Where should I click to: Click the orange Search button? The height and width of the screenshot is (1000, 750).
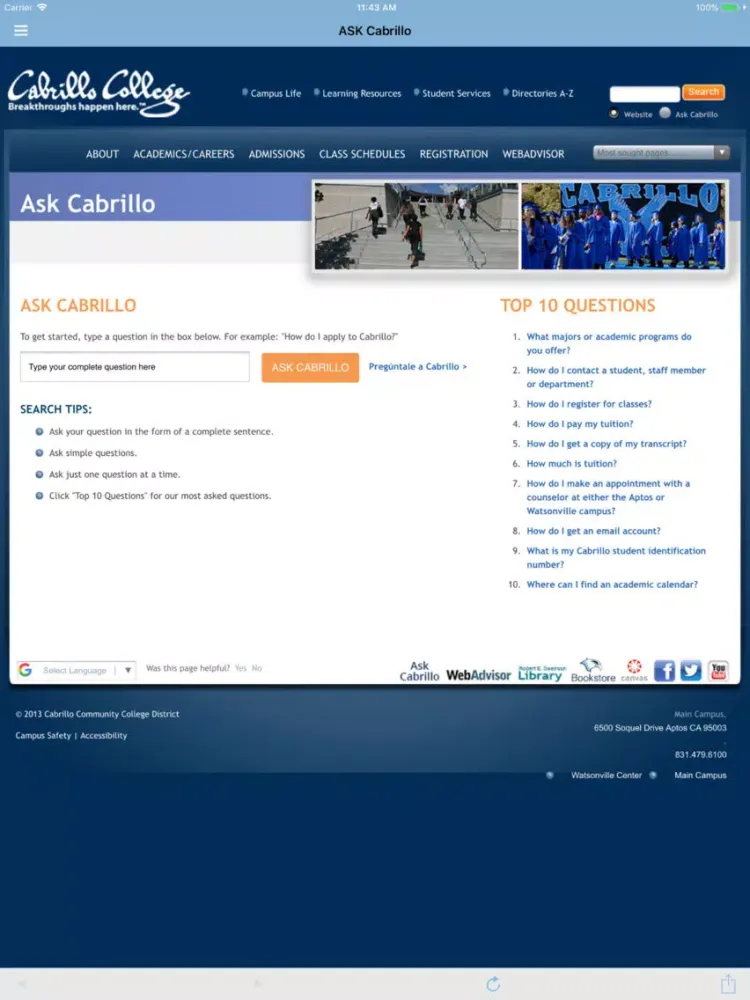coord(703,92)
